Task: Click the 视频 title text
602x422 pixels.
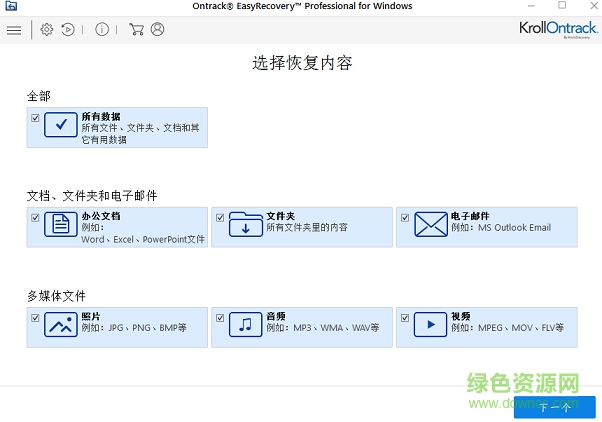Action: click(461, 316)
